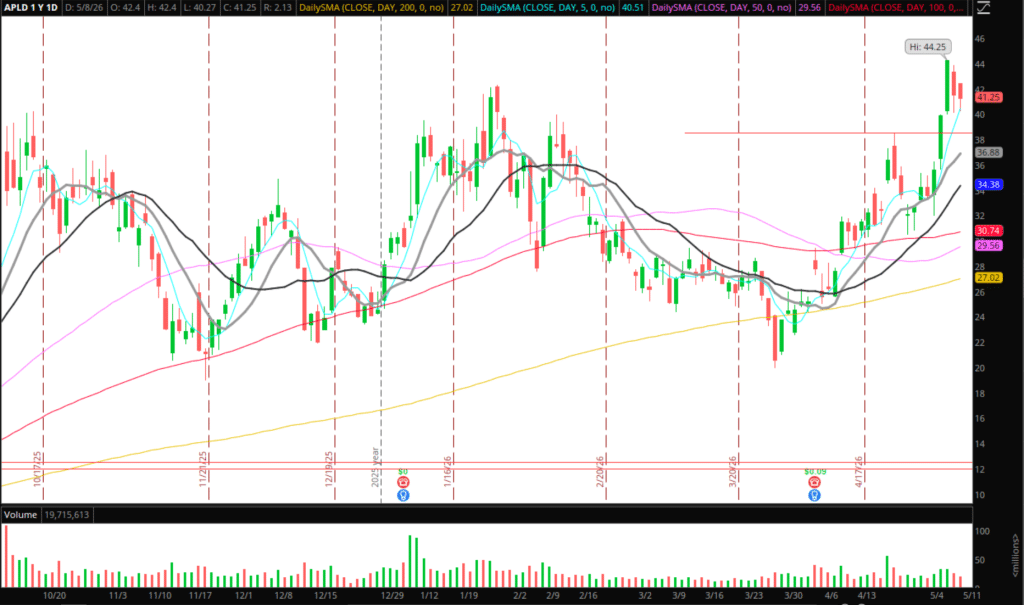Click the H: 42.4 high value
Screen dimensions: 1024x605
pyautogui.click(x=163, y=8)
